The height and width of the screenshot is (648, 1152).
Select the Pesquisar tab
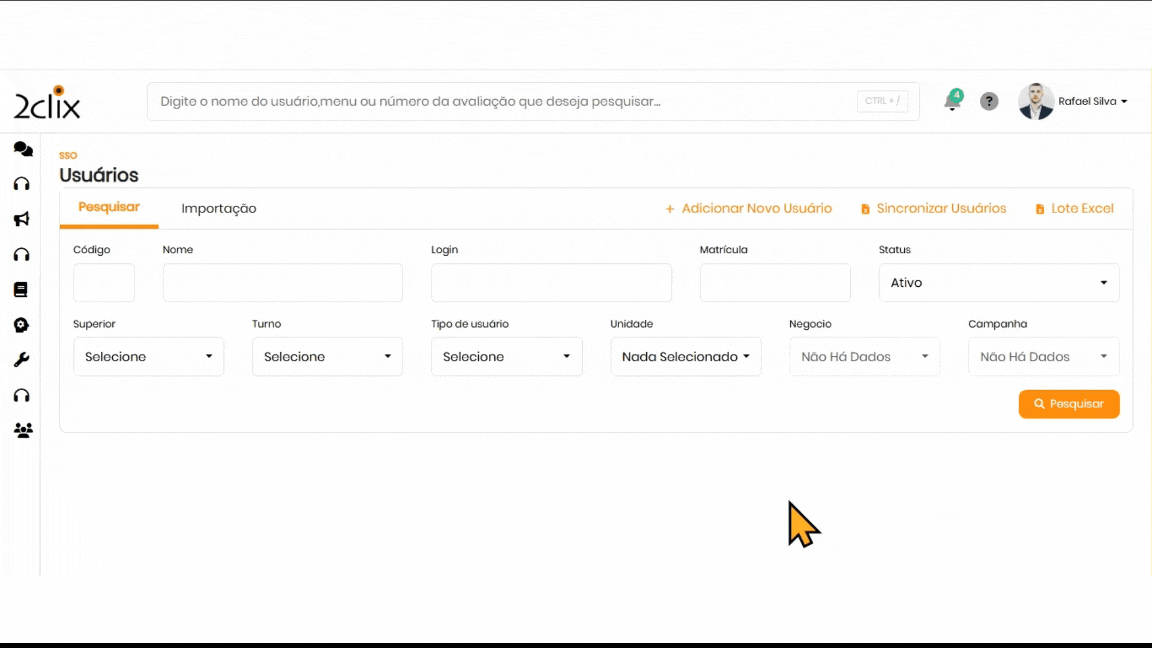point(109,208)
